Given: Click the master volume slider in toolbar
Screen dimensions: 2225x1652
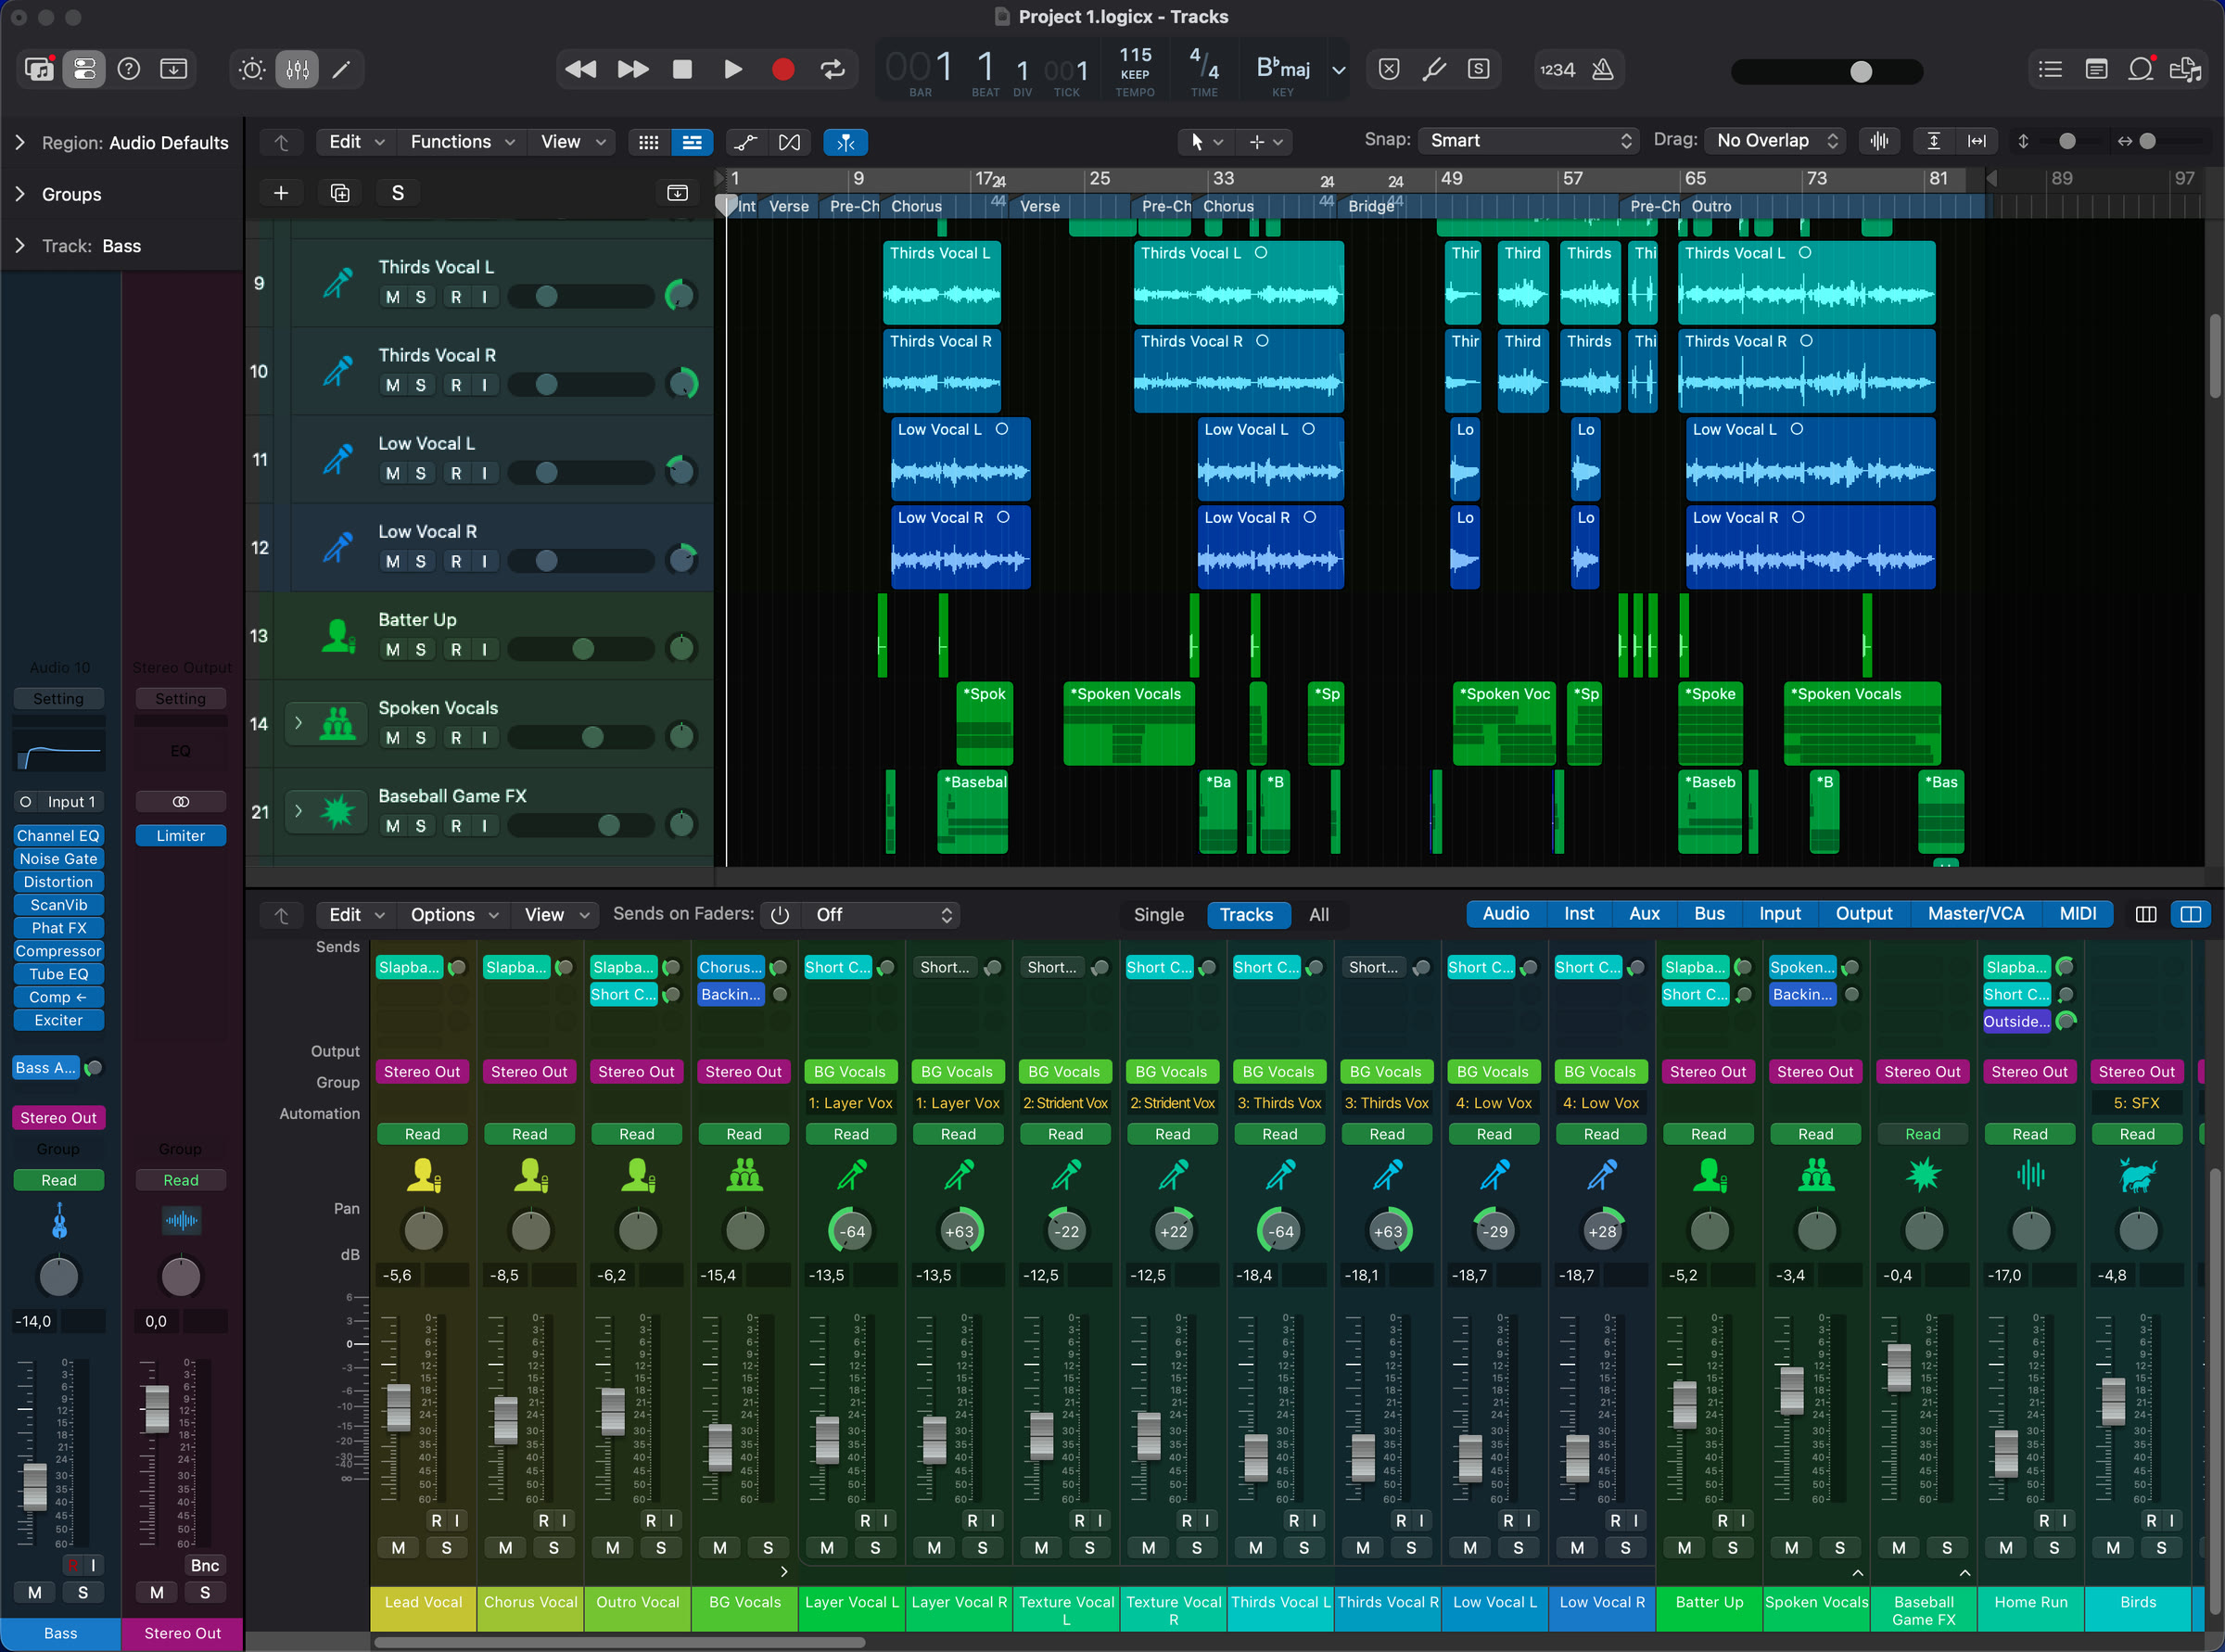Looking at the screenshot, I should pos(1827,71).
